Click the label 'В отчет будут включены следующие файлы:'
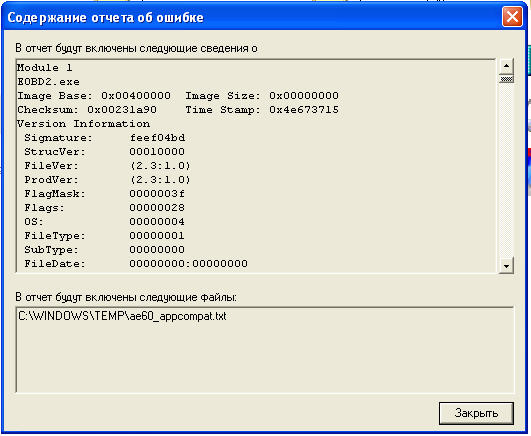 [126, 297]
